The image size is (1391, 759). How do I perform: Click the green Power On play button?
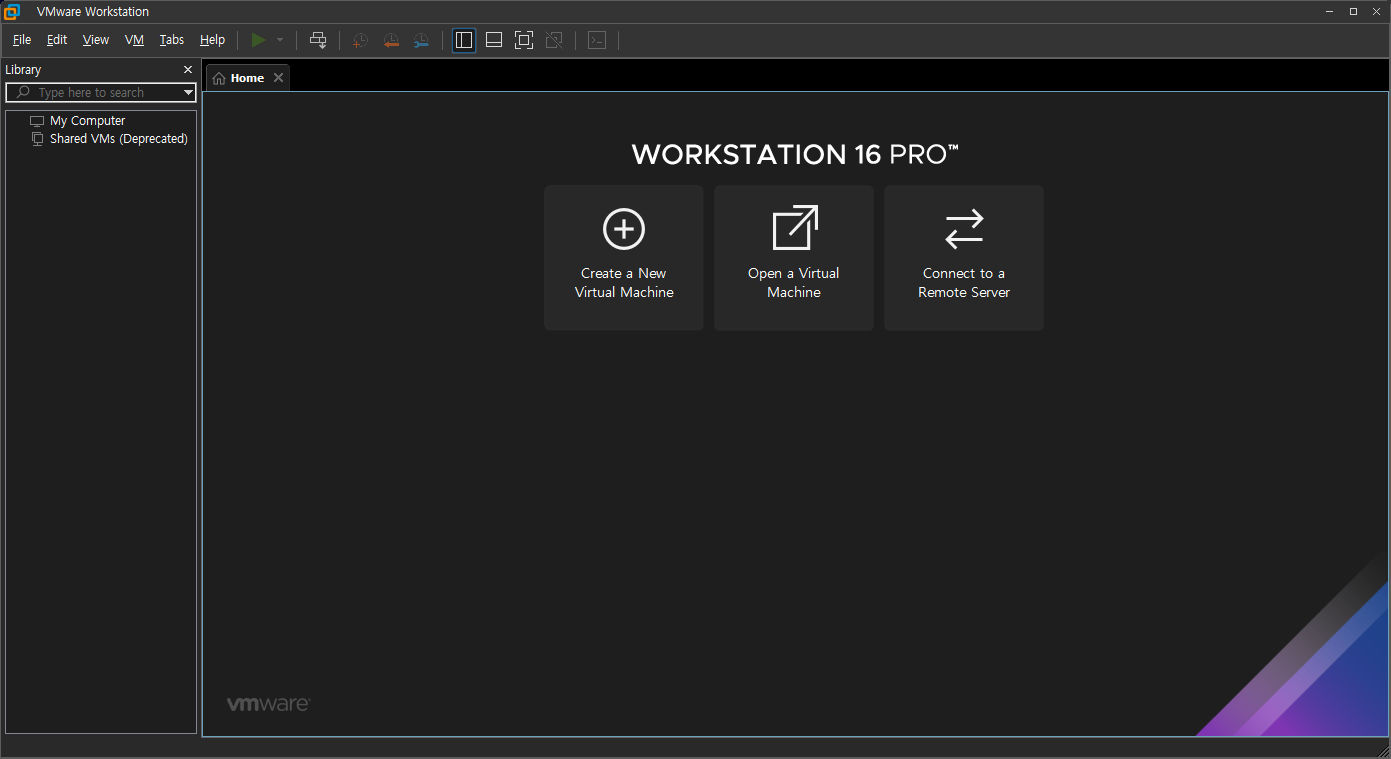258,40
